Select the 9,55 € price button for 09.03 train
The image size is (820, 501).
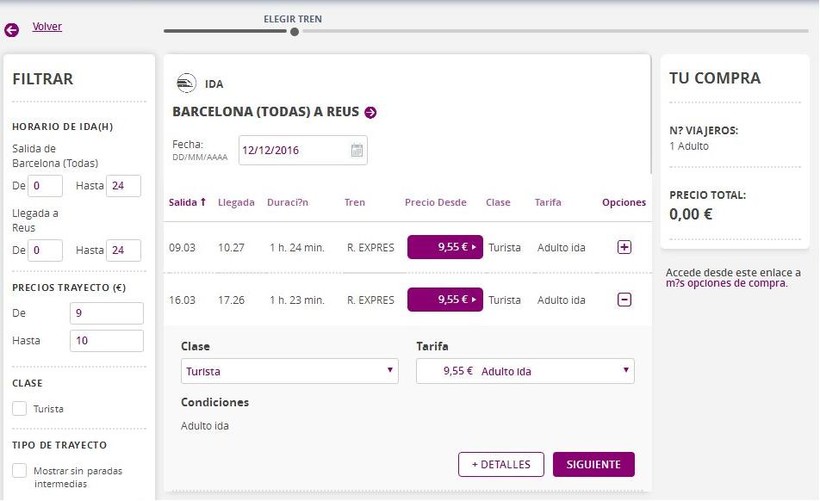(445, 246)
